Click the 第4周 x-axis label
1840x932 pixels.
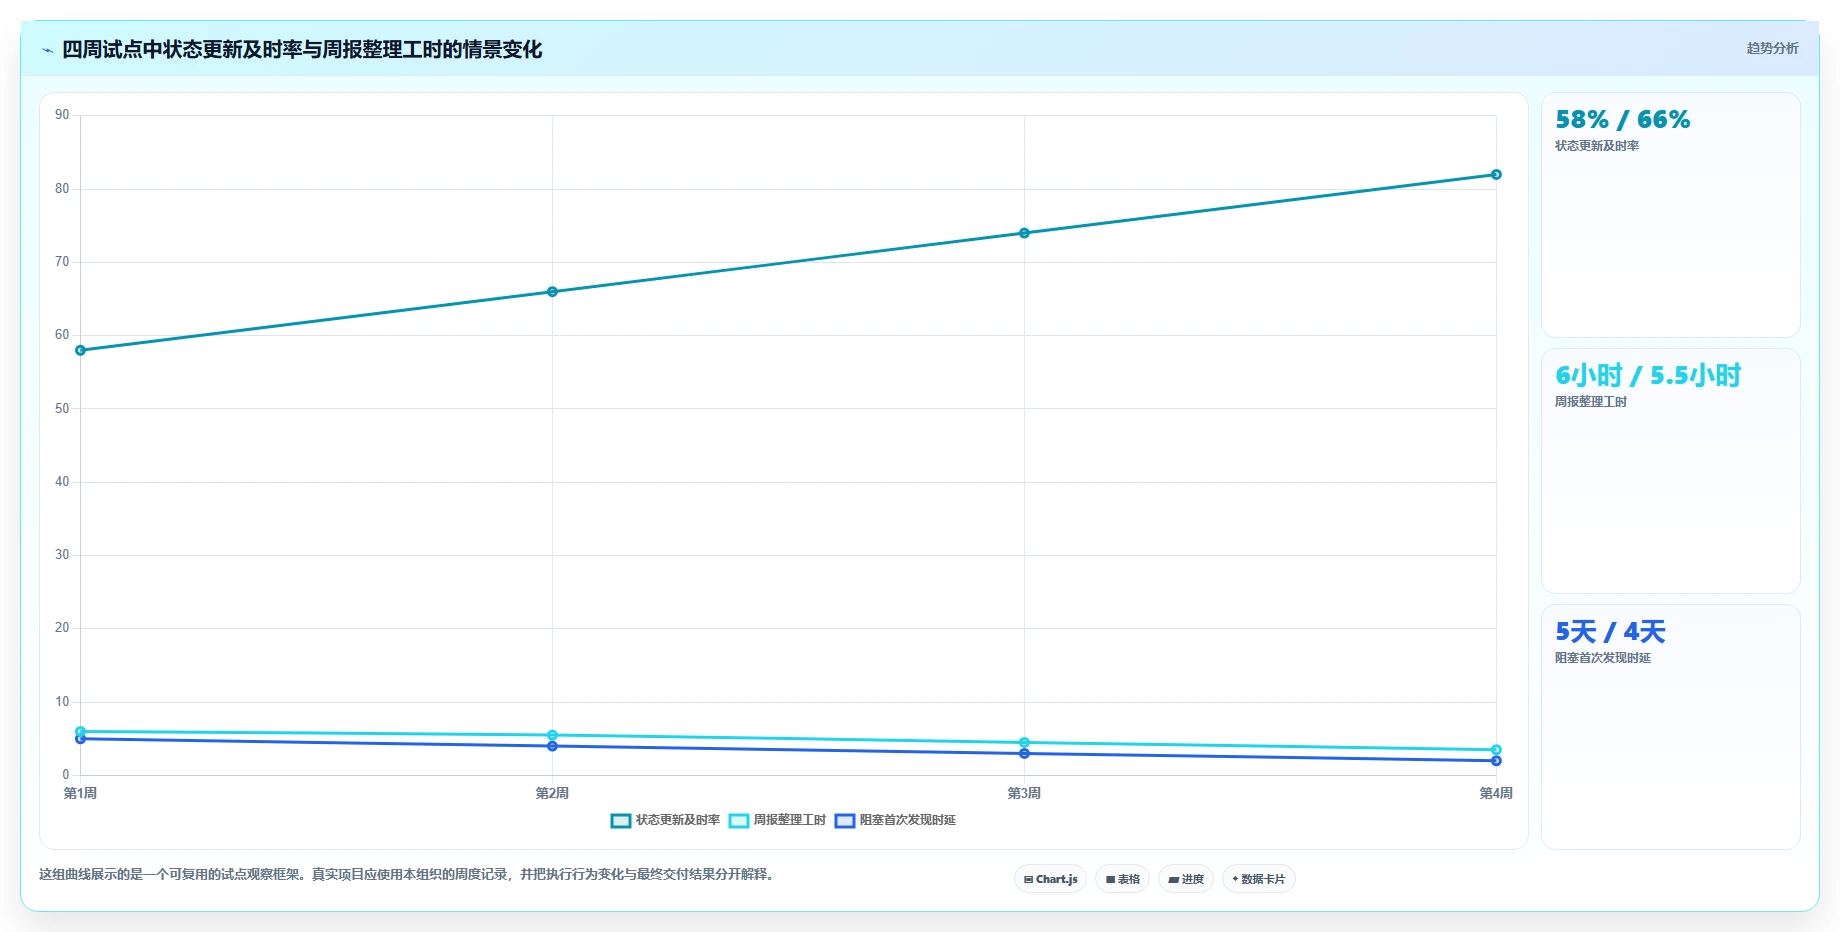(1496, 793)
